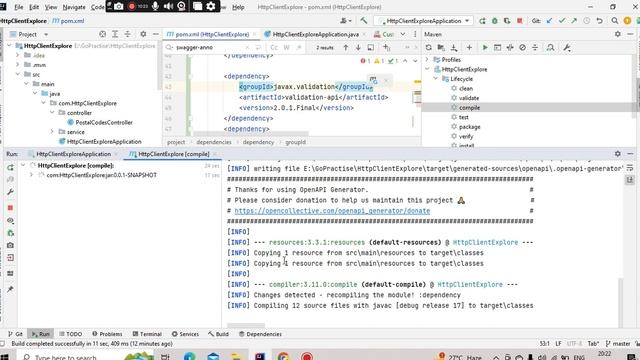Open the Help menu
The width and height of the screenshot is (640, 360).
238,7
